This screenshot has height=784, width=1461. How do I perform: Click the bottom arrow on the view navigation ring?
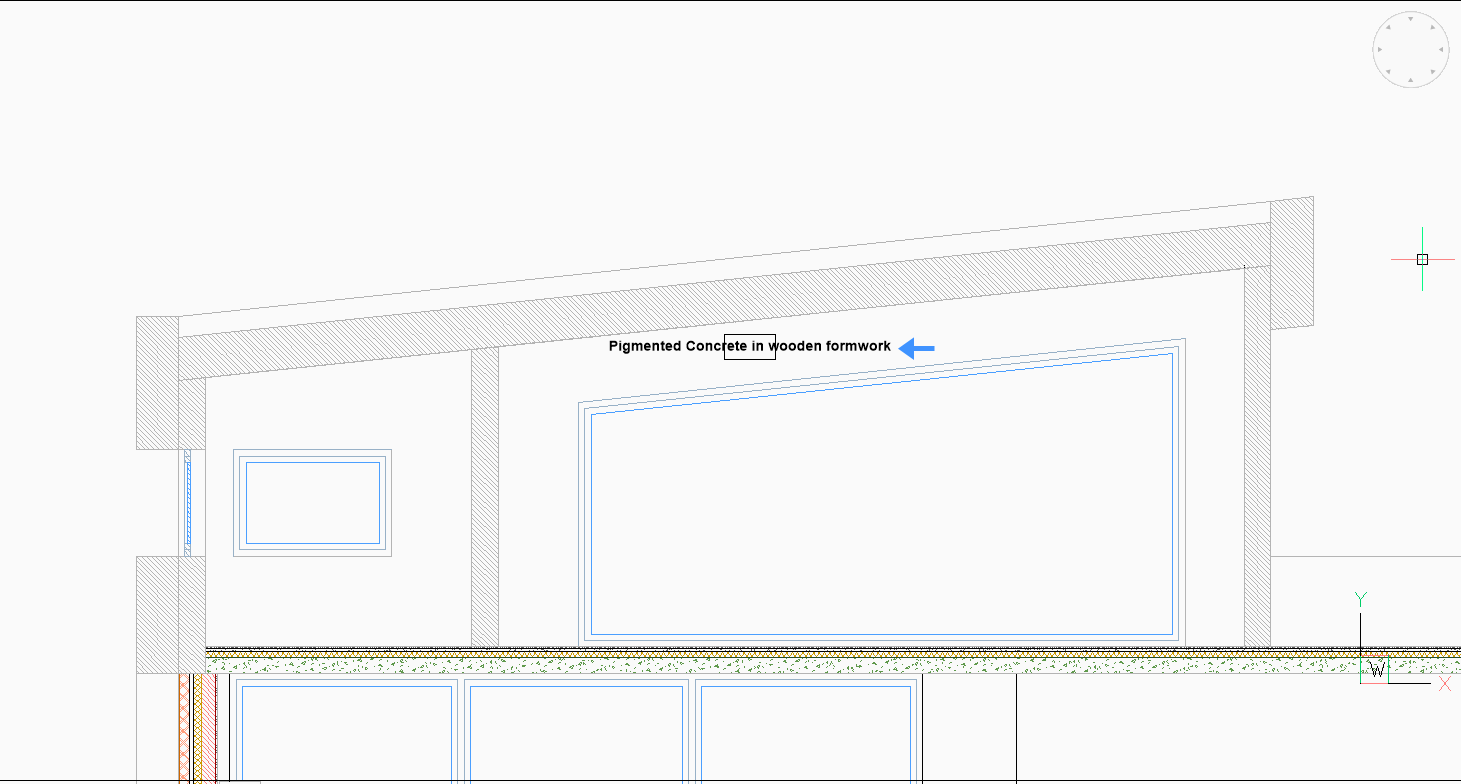[x=1411, y=81]
